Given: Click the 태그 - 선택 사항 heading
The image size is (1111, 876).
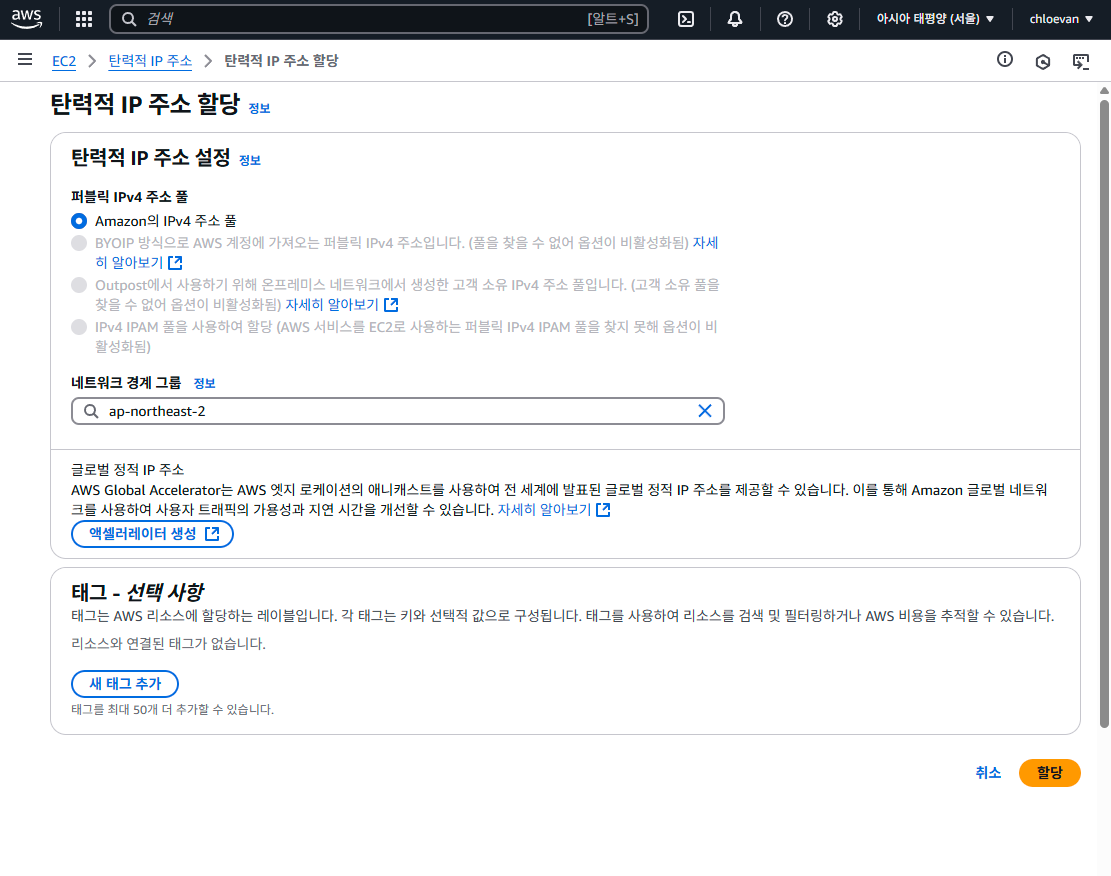Looking at the screenshot, I should 137,592.
